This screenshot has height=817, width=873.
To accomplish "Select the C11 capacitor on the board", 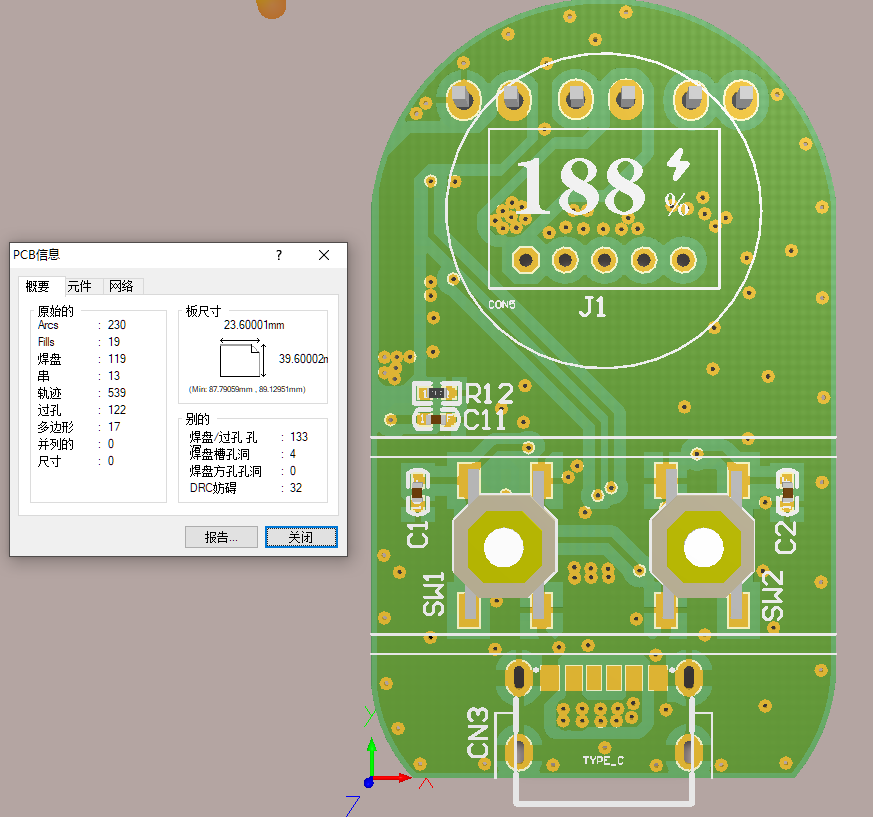I will point(436,419).
